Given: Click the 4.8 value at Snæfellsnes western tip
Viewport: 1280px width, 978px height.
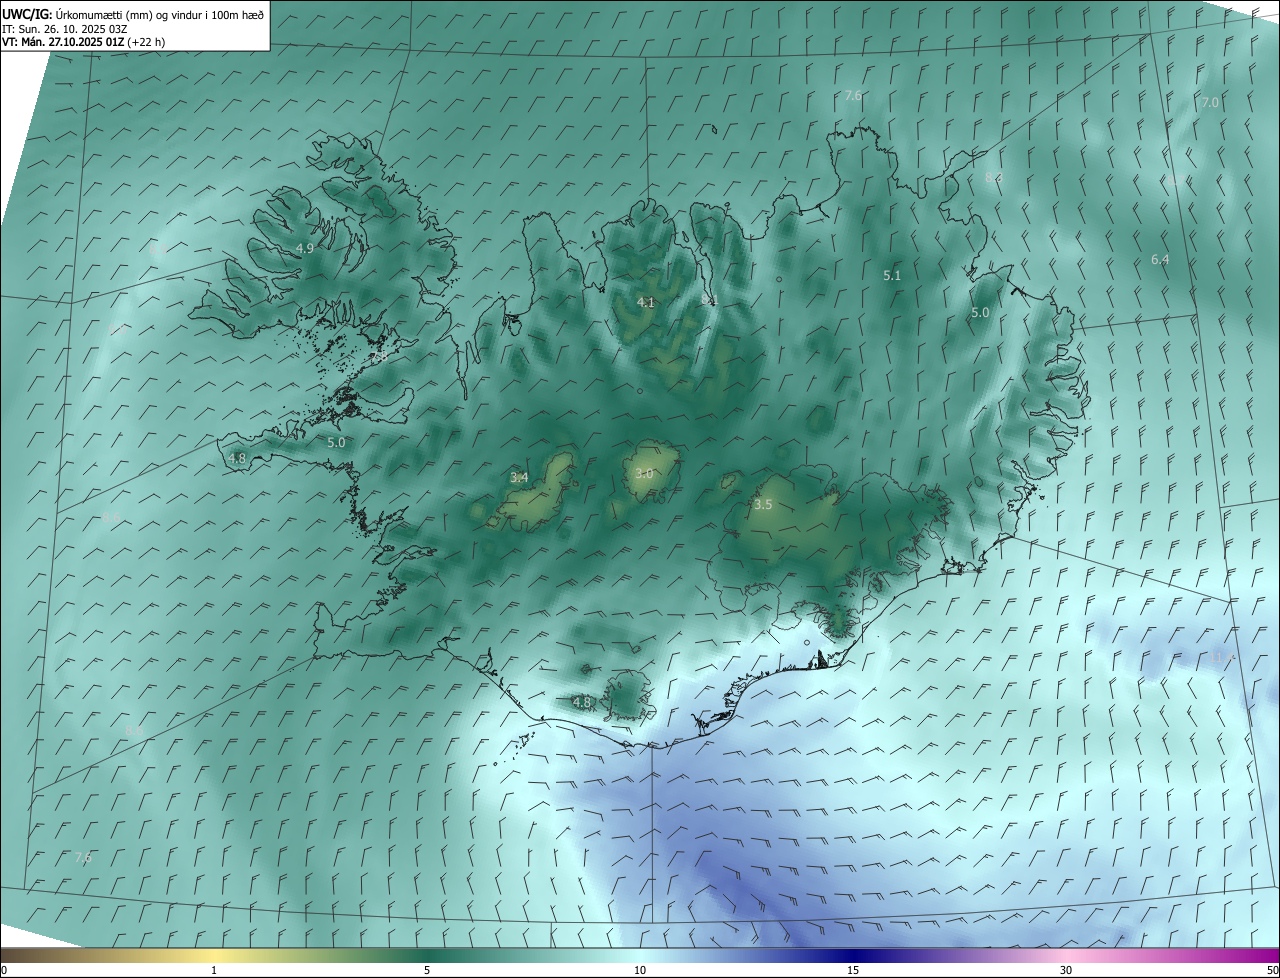Looking at the screenshot, I should pos(237,458).
